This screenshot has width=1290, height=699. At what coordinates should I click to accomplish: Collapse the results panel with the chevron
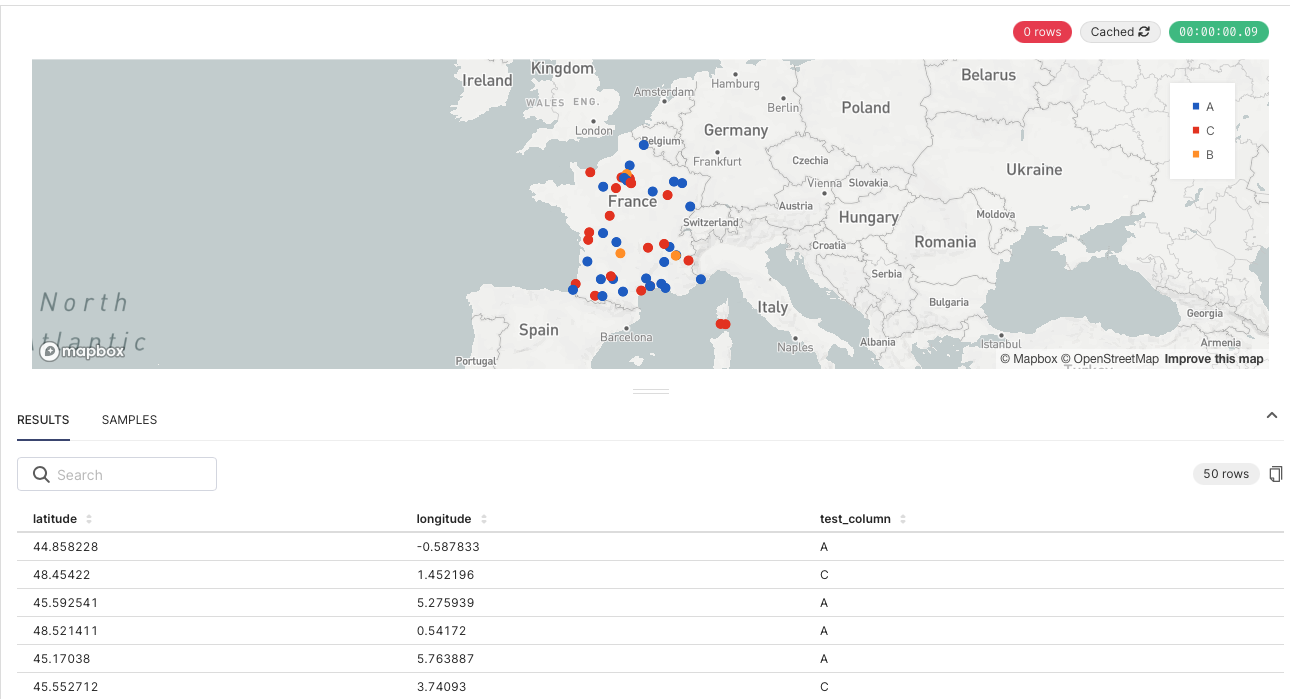(1272, 415)
